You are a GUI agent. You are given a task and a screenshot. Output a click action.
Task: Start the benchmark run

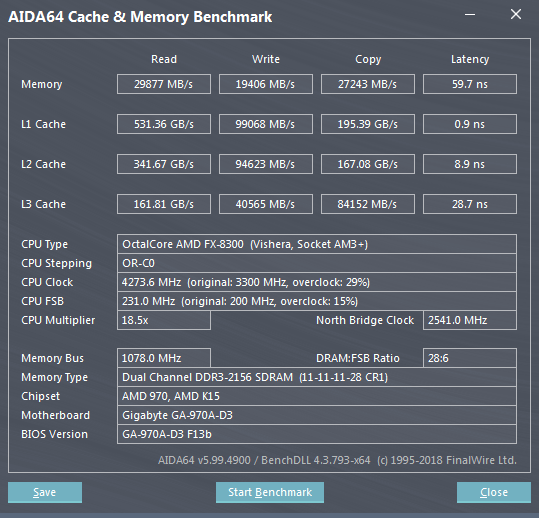(x=270, y=492)
